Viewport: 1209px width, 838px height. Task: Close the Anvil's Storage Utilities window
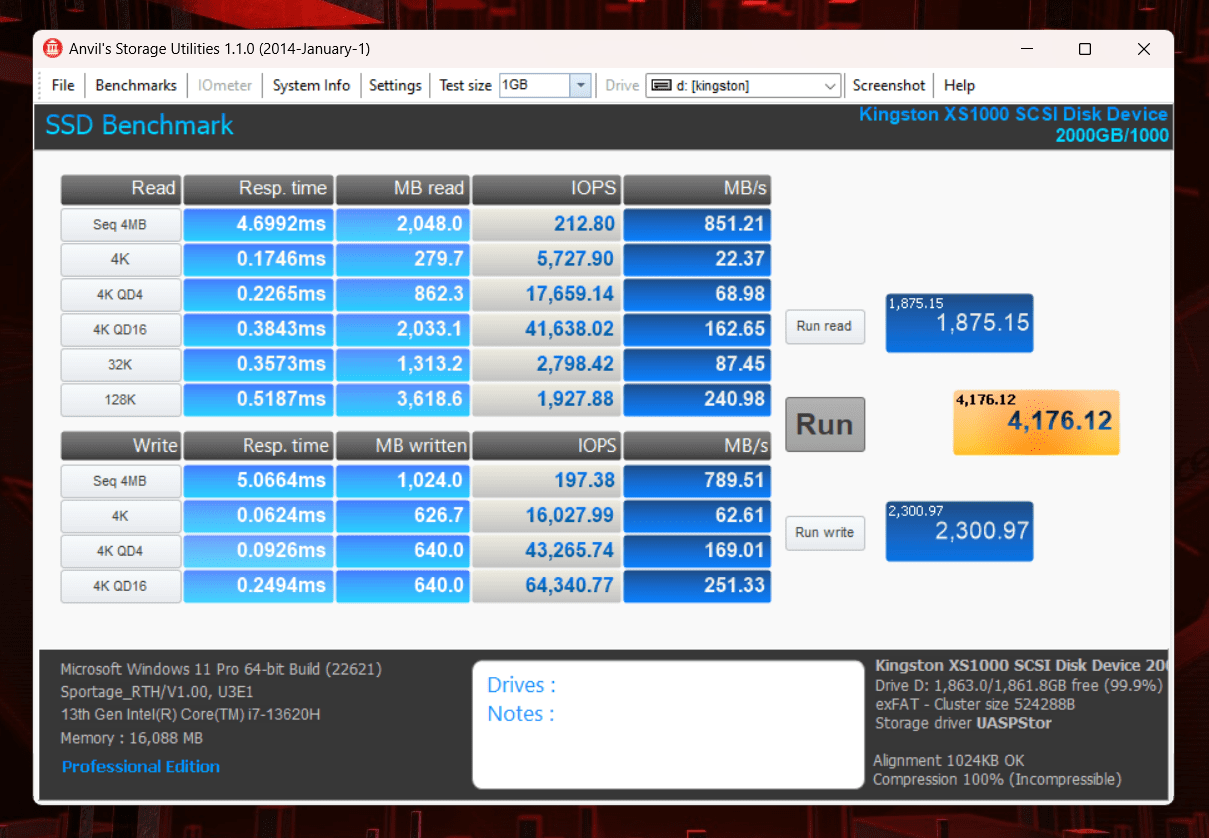[x=1144, y=49]
